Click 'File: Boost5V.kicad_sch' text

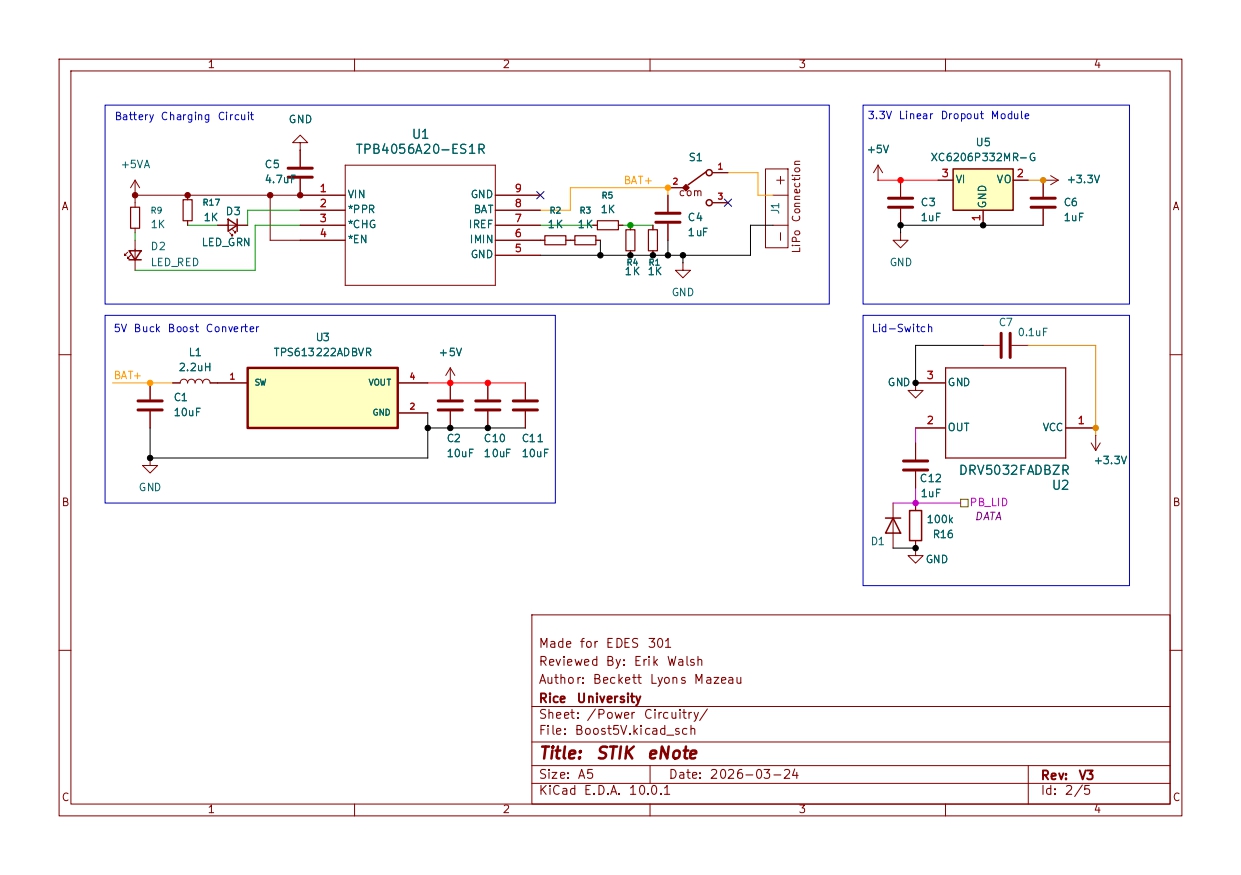click(617, 731)
